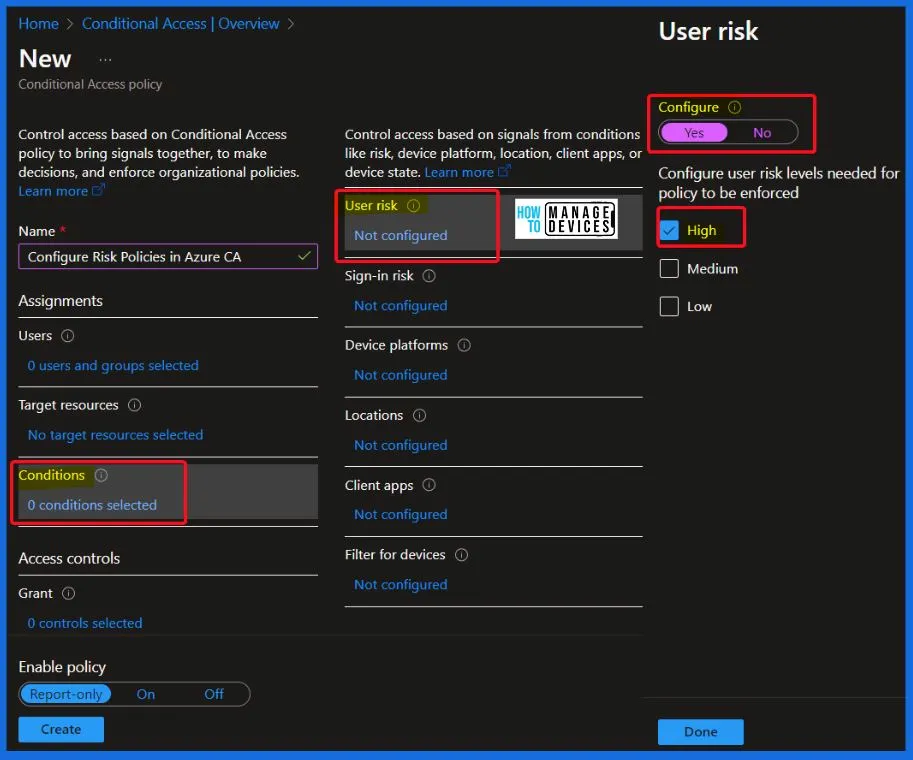Click the Locations label
The width and height of the screenshot is (913, 760).
click(374, 415)
